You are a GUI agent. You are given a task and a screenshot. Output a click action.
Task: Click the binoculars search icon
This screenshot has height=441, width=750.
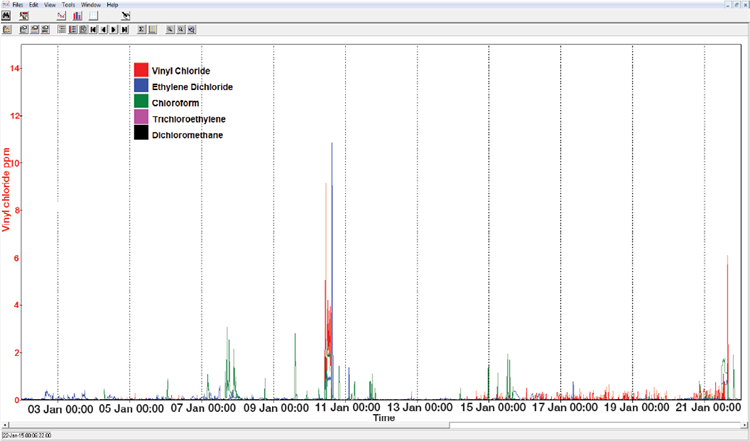tap(6, 16)
